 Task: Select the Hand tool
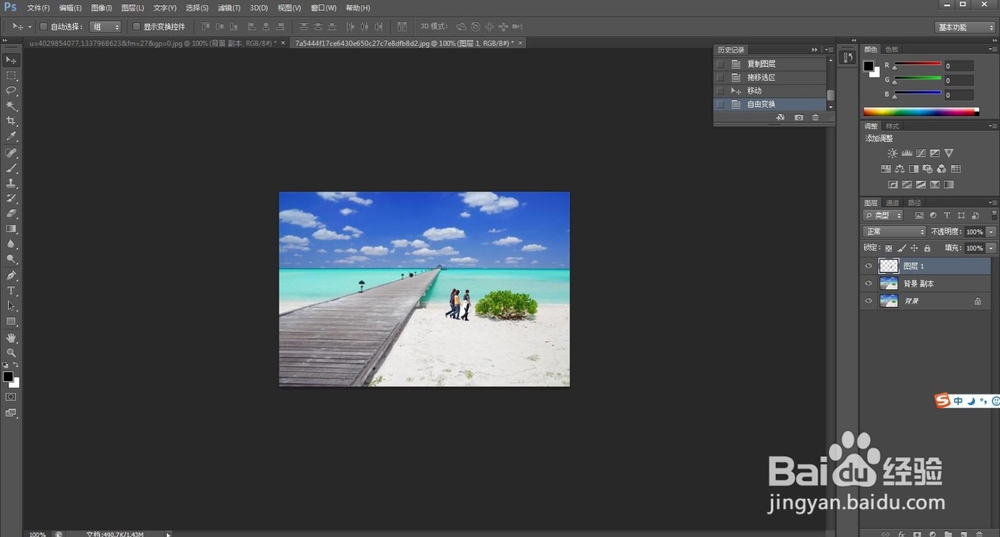click(11, 338)
